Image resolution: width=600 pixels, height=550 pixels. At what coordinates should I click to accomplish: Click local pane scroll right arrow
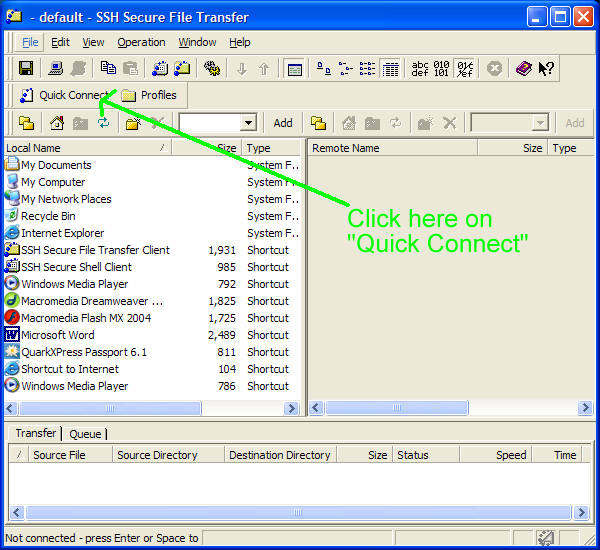click(292, 408)
